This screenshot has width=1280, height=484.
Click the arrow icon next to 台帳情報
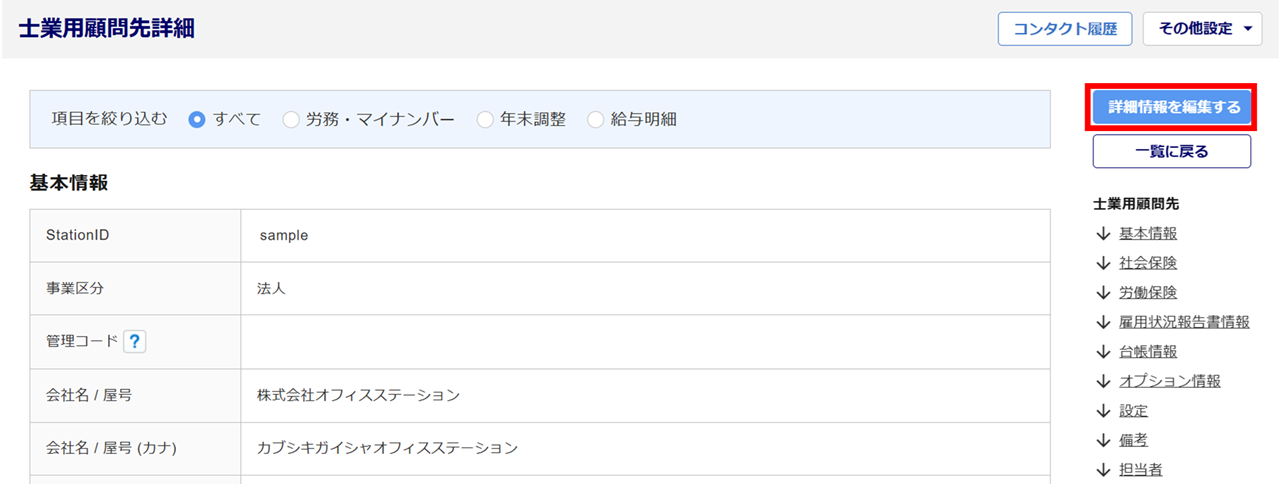coord(1103,352)
